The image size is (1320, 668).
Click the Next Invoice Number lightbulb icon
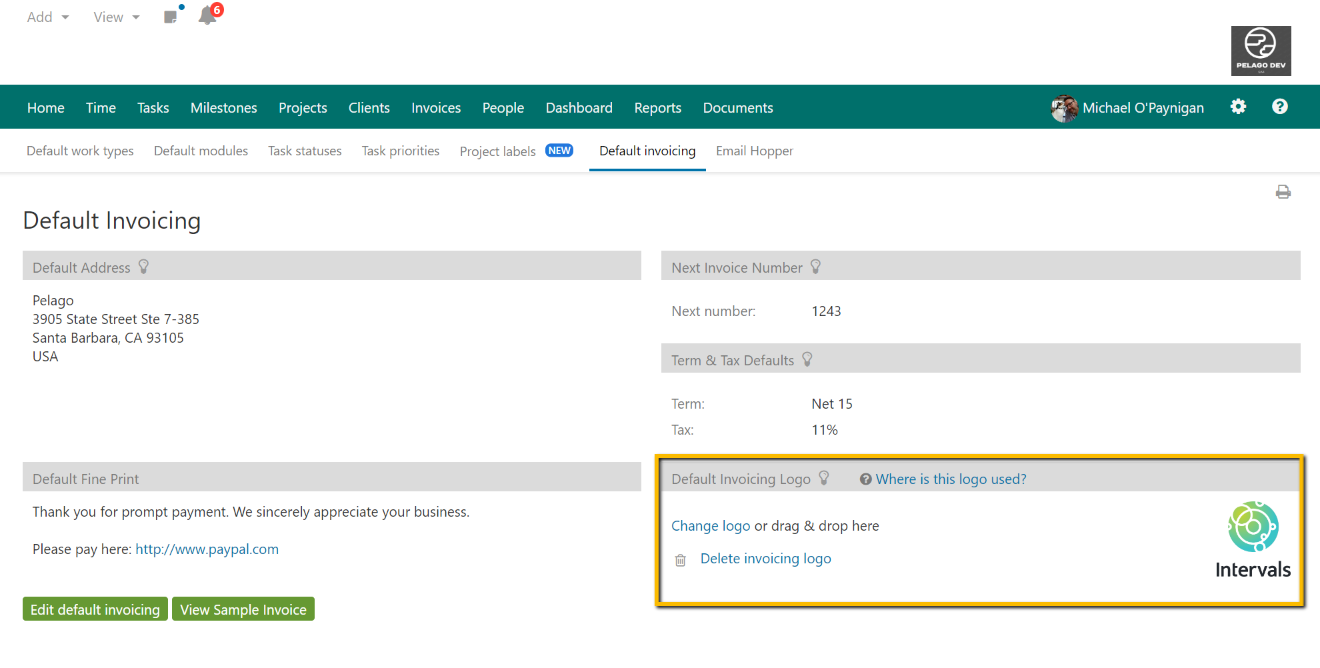point(816,267)
